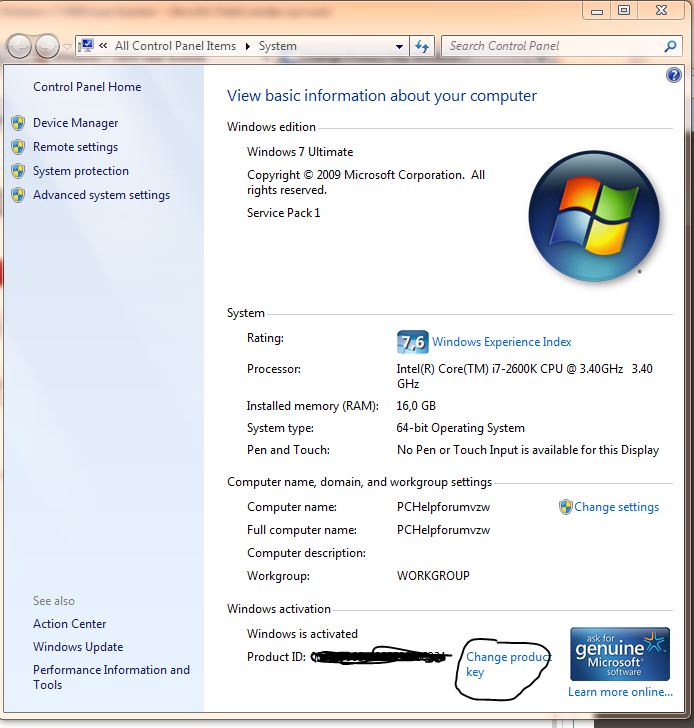
Task: Click the genuine Microsoft software badge
Action: tap(620, 654)
